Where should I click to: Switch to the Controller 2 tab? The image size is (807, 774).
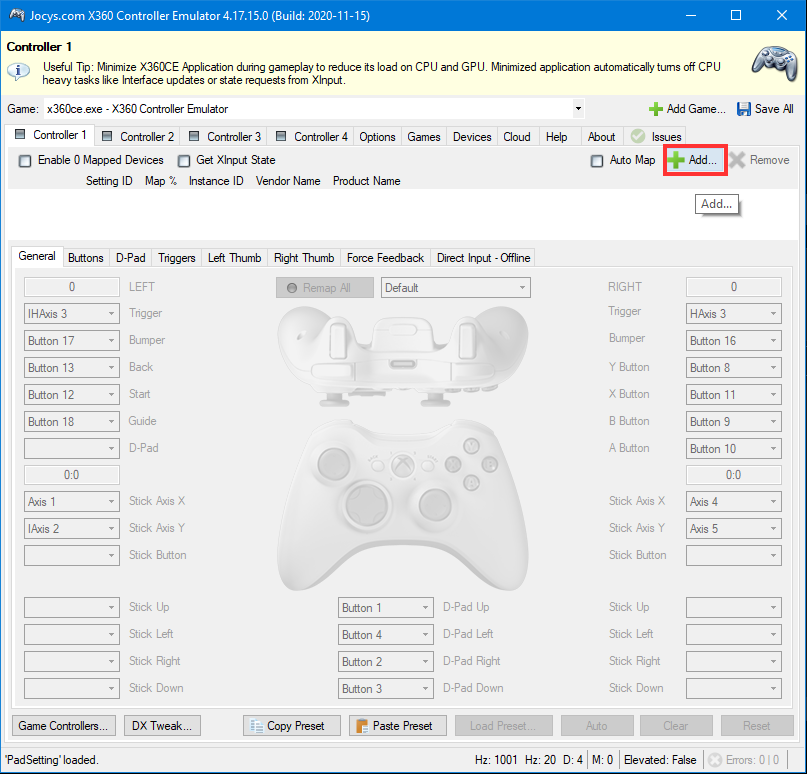pos(138,136)
